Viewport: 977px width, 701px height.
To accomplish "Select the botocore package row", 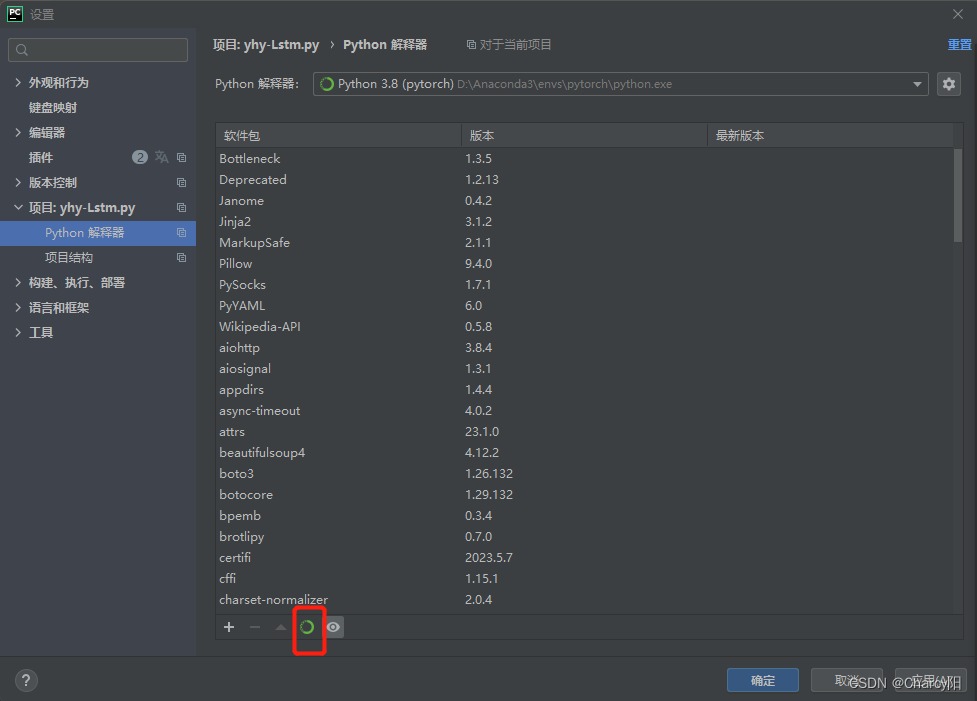I will click(584, 495).
